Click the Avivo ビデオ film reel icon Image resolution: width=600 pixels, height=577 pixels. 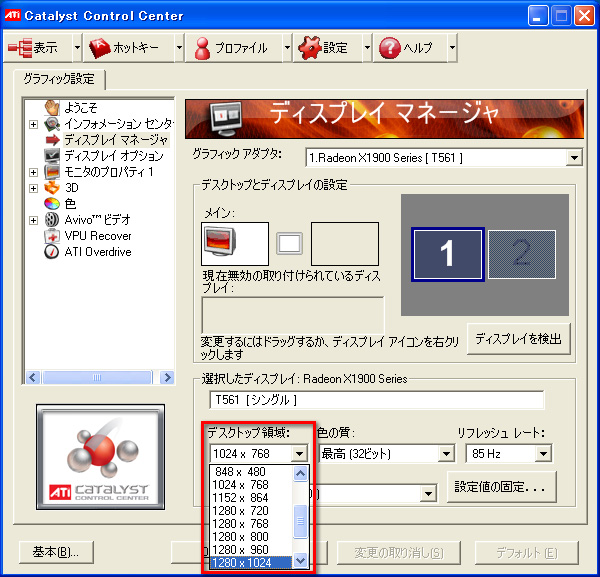[x=52, y=220]
